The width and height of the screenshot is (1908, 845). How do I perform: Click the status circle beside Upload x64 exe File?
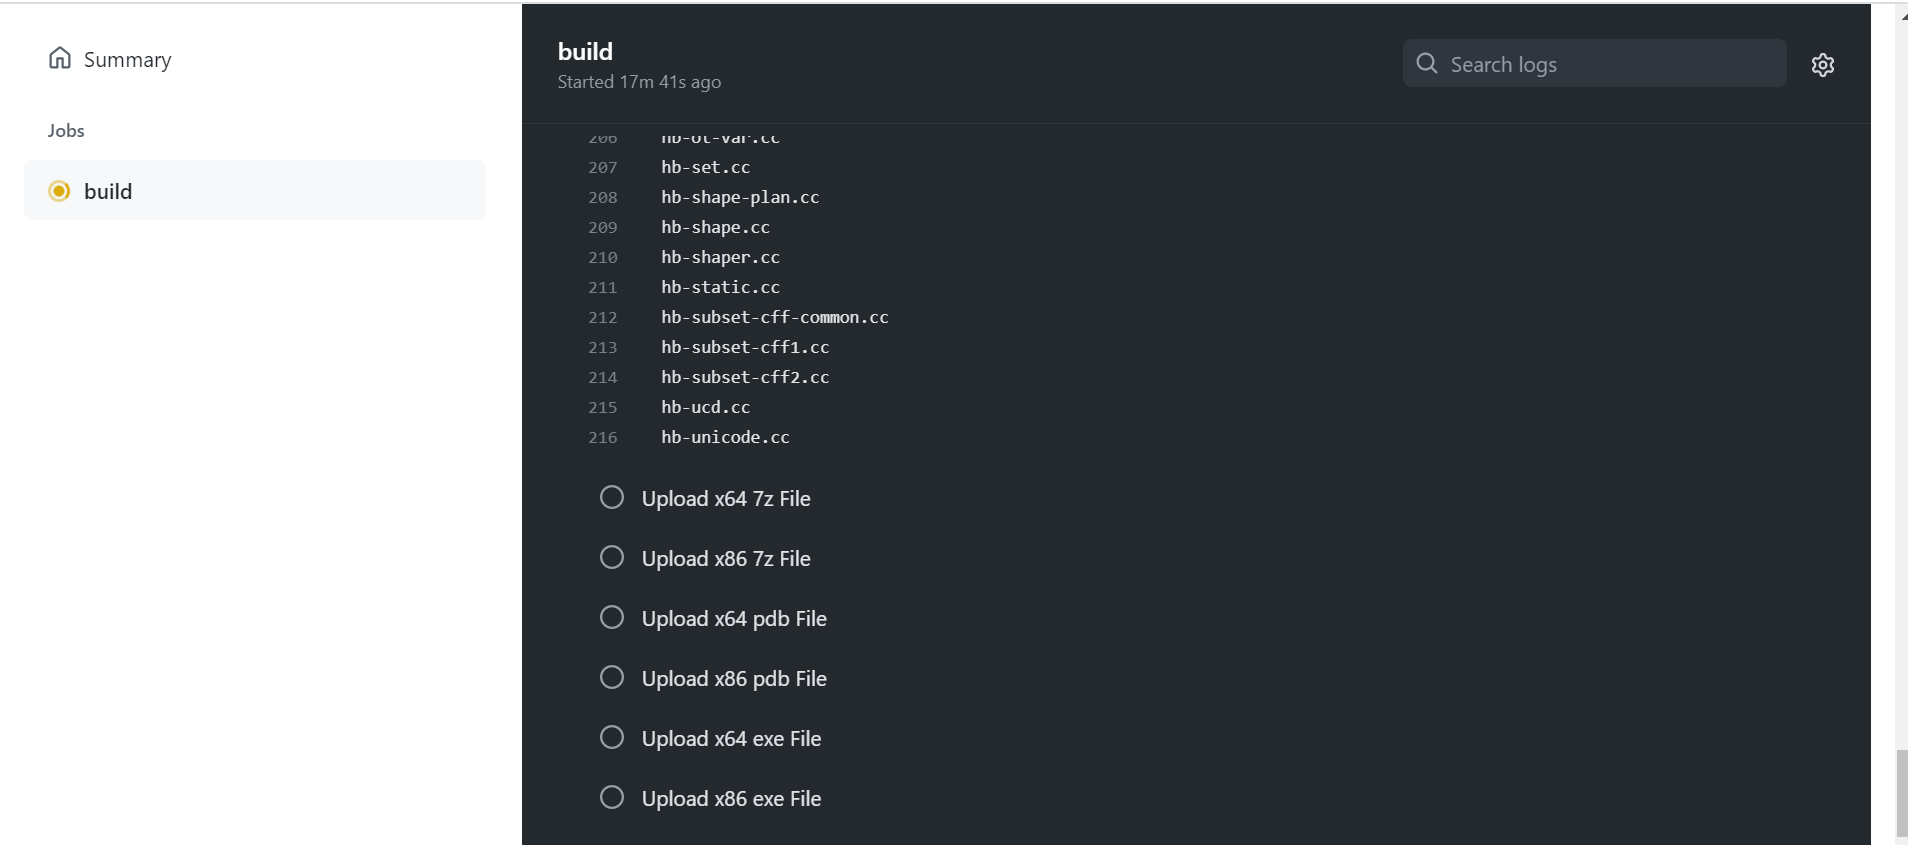[611, 737]
